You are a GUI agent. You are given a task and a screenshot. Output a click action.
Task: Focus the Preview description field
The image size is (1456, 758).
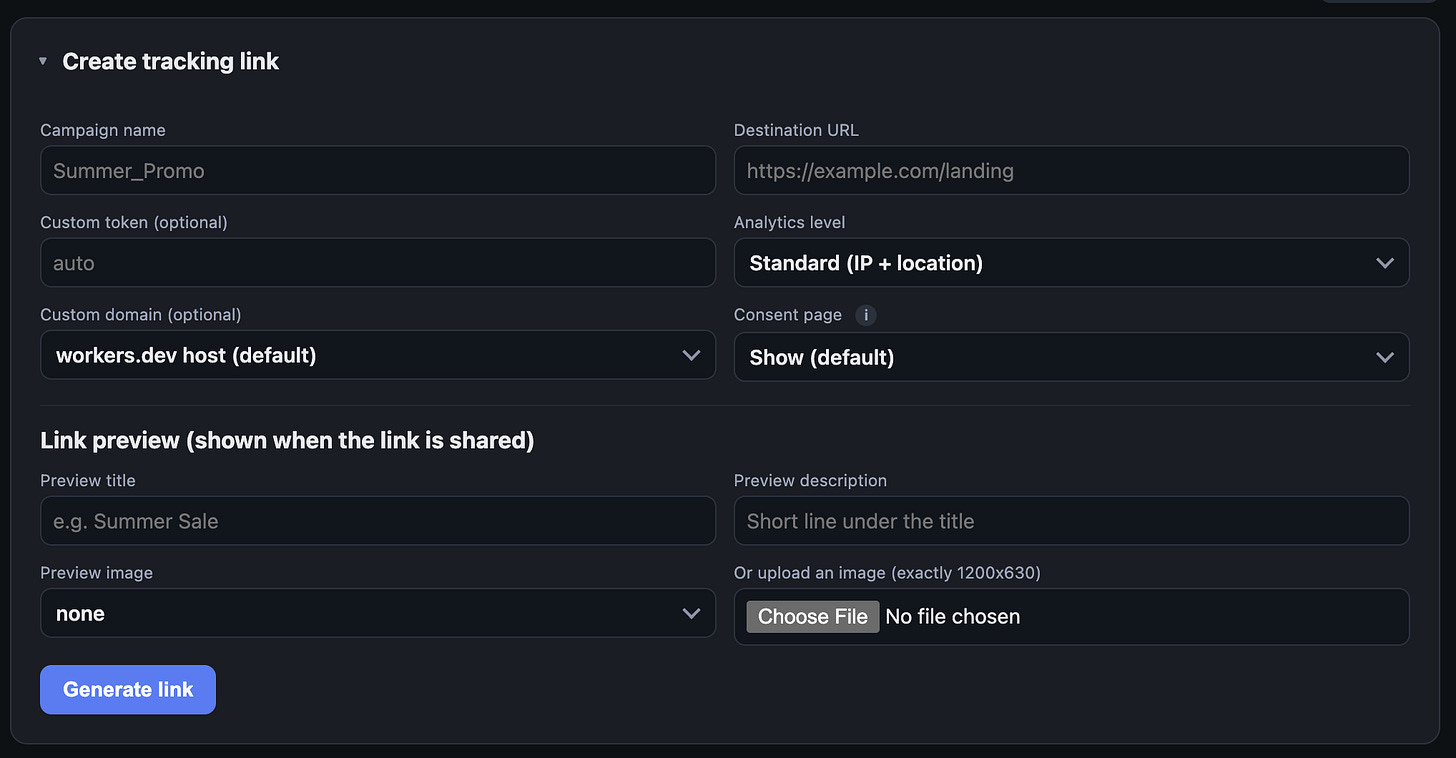[x=1071, y=521]
